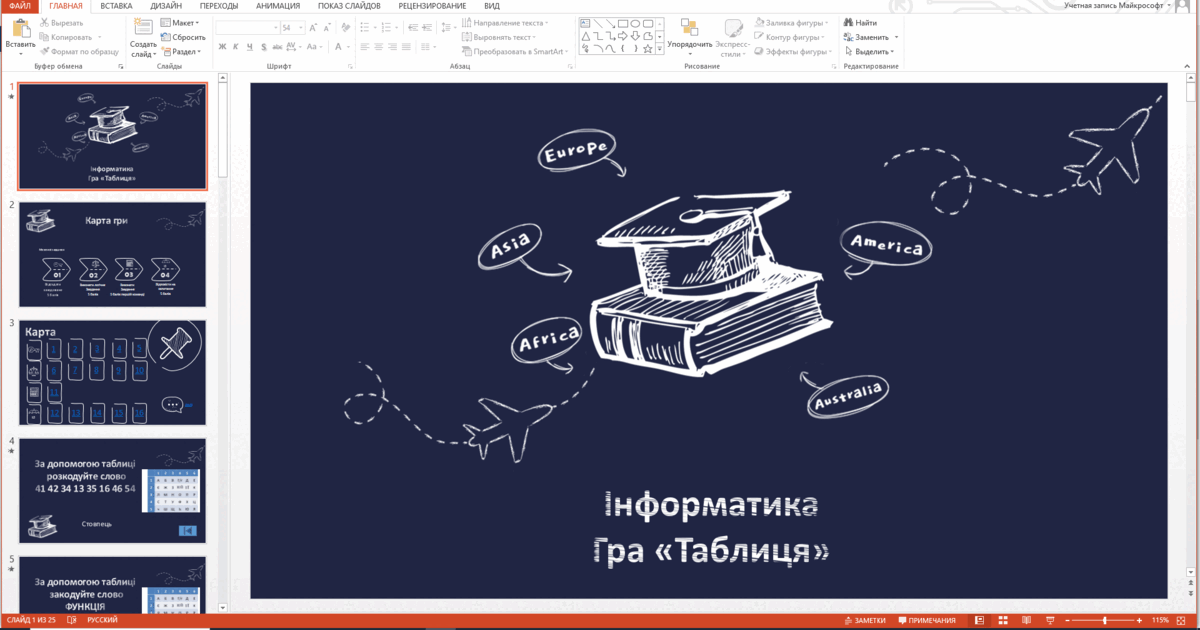Toggle strikethrough (abc) formatting
1200x630 pixels.
(x=277, y=47)
